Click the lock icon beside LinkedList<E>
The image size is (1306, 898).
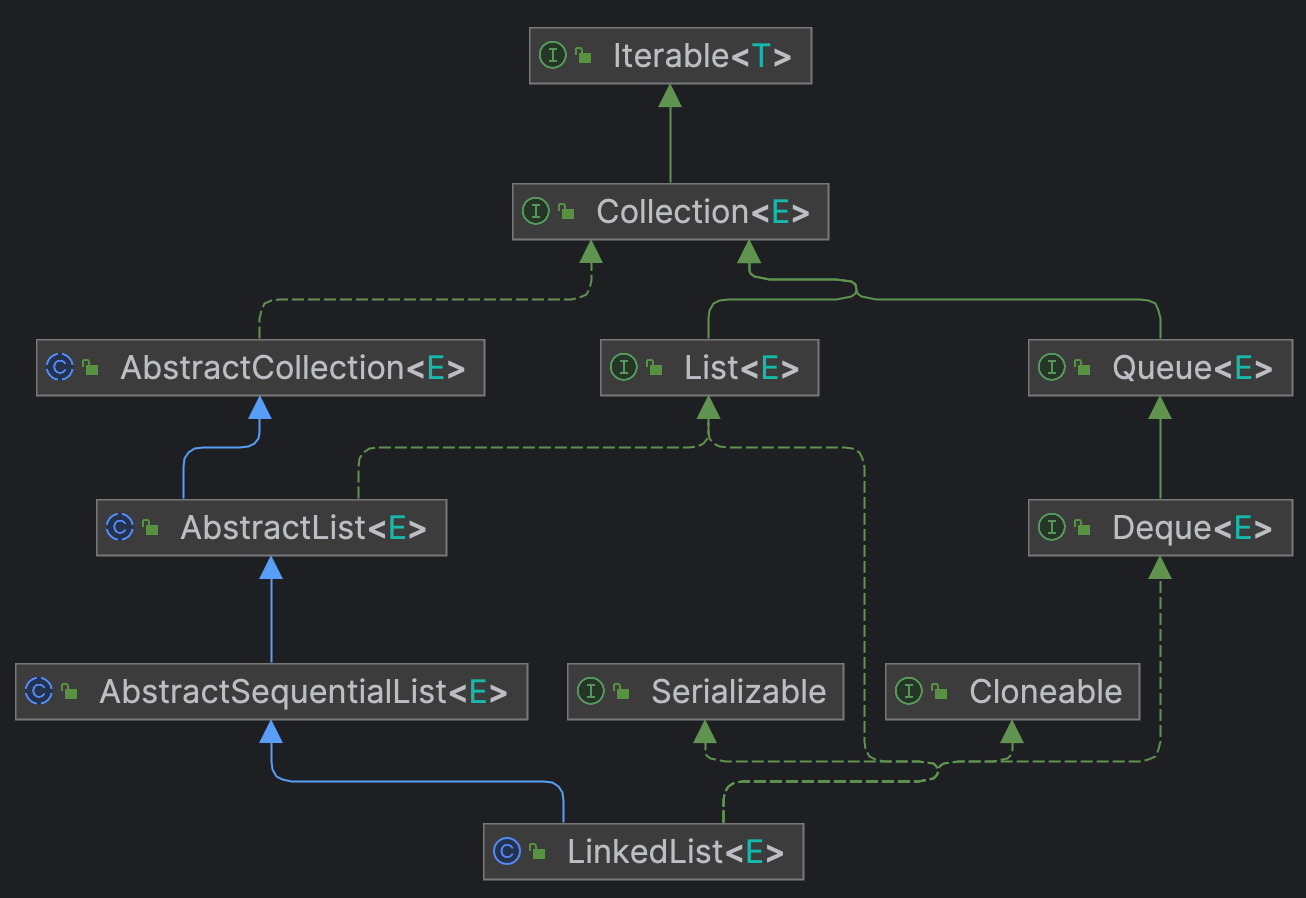[x=537, y=852]
